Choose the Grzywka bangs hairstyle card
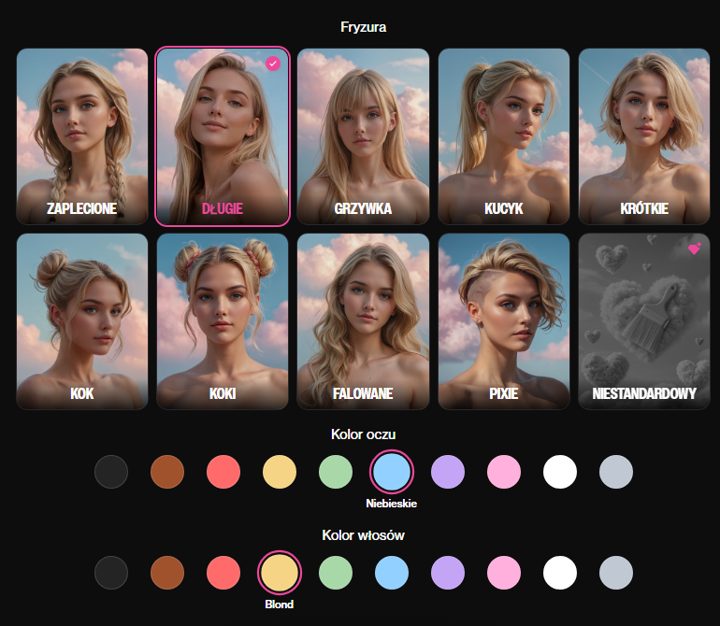 pyautogui.click(x=363, y=136)
